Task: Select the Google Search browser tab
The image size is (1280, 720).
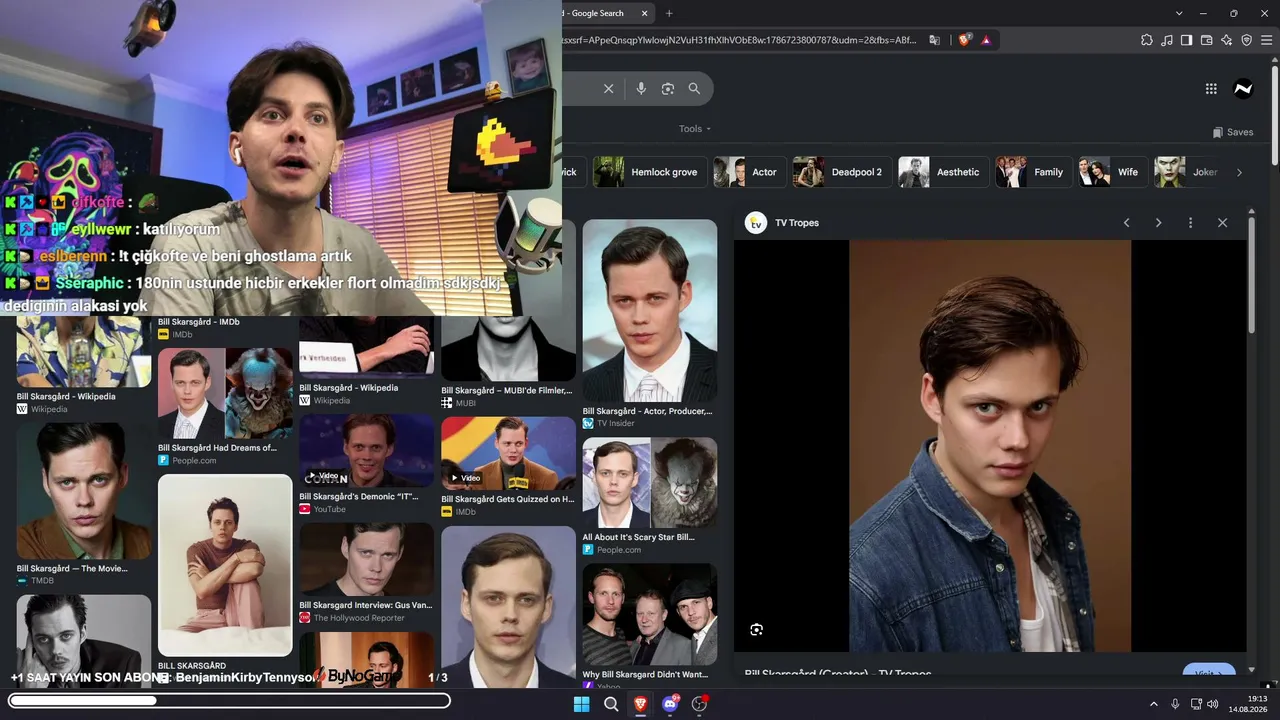Action: pos(599,13)
